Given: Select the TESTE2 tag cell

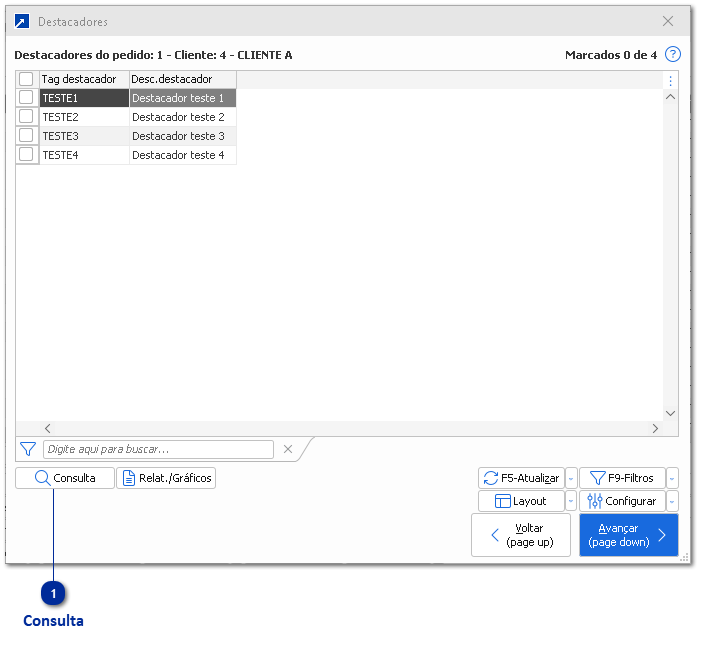Looking at the screenshot, I should pos(85,117).
